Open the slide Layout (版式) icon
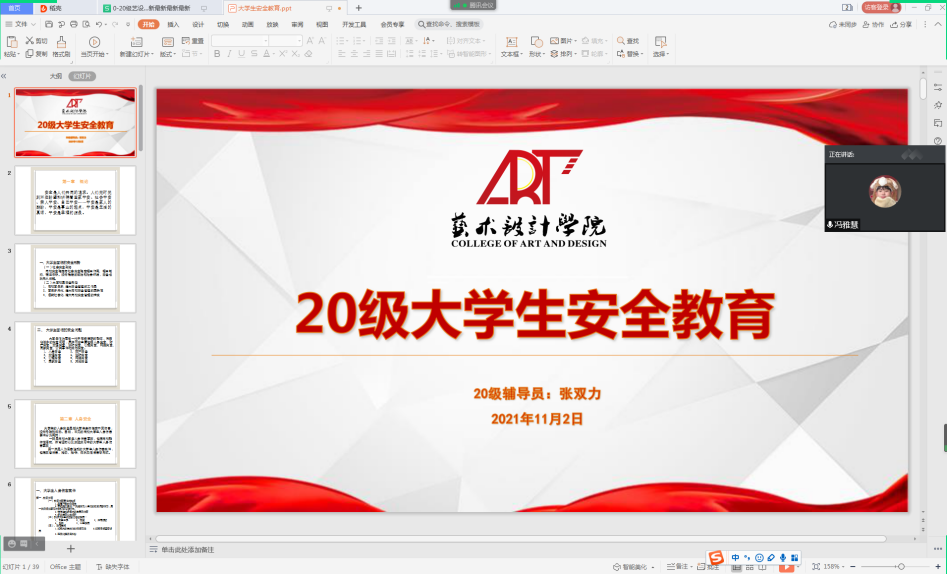Screen dimensions: 947x574 (x=168, y=42)
